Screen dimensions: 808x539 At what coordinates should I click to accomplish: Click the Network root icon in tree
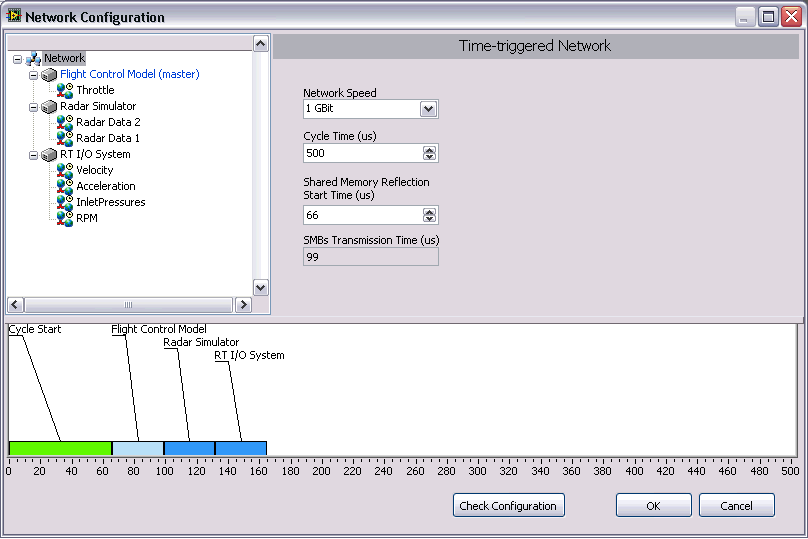(x=33, y=58)
